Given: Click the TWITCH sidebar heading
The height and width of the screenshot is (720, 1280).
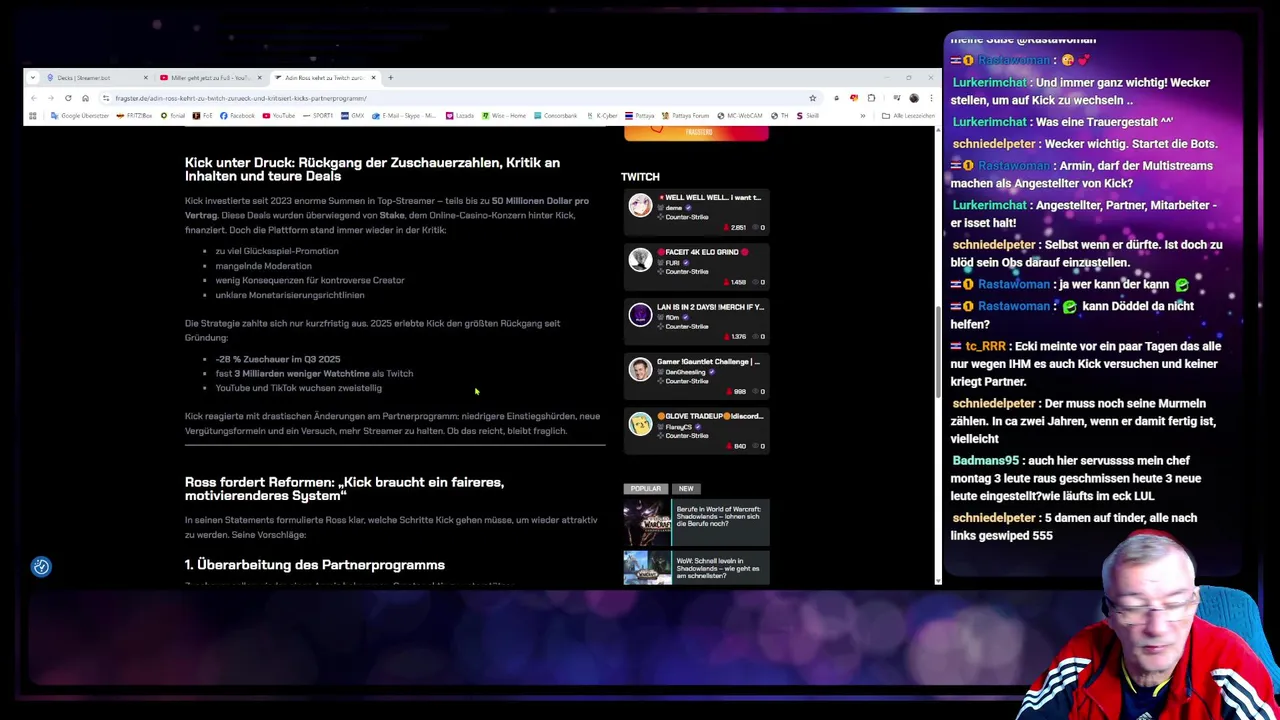Looking at the screenshot, I should click(640, 177).
